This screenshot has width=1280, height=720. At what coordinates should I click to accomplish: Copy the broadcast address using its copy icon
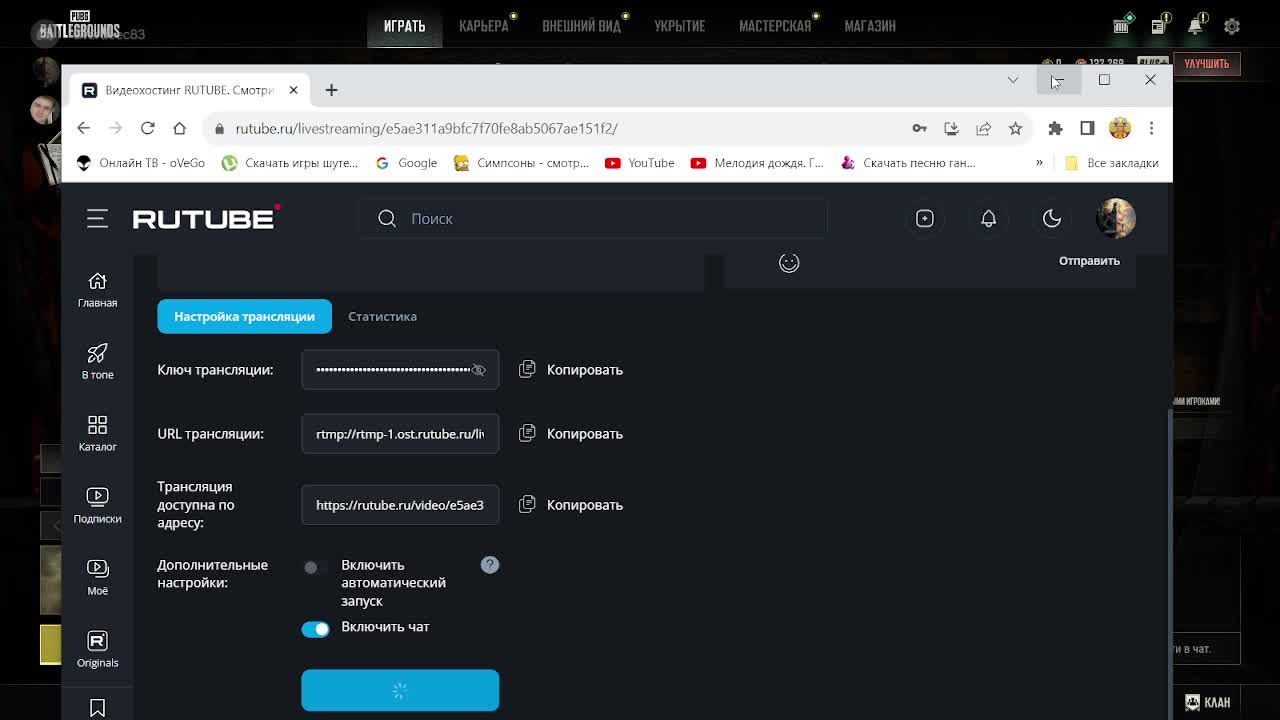(x=527, y=504)
